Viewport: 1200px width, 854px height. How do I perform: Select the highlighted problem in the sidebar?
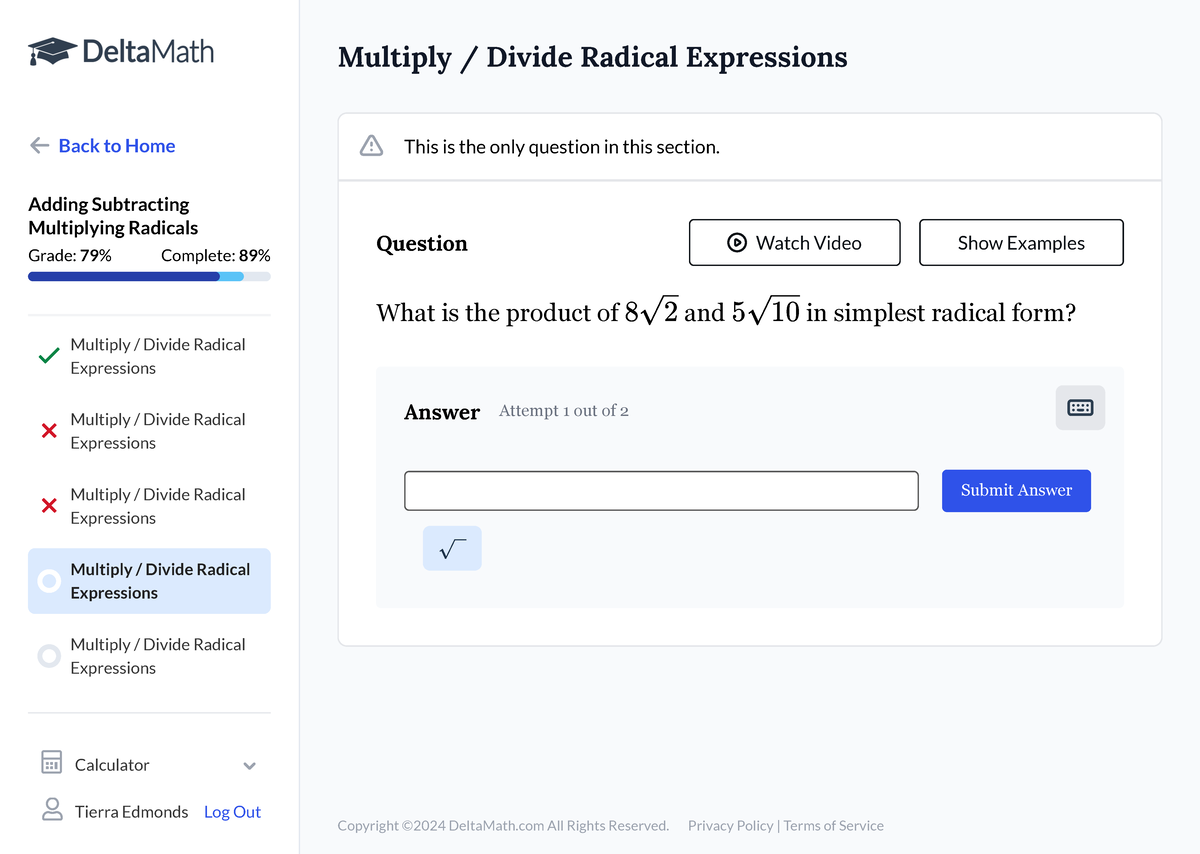149,580
